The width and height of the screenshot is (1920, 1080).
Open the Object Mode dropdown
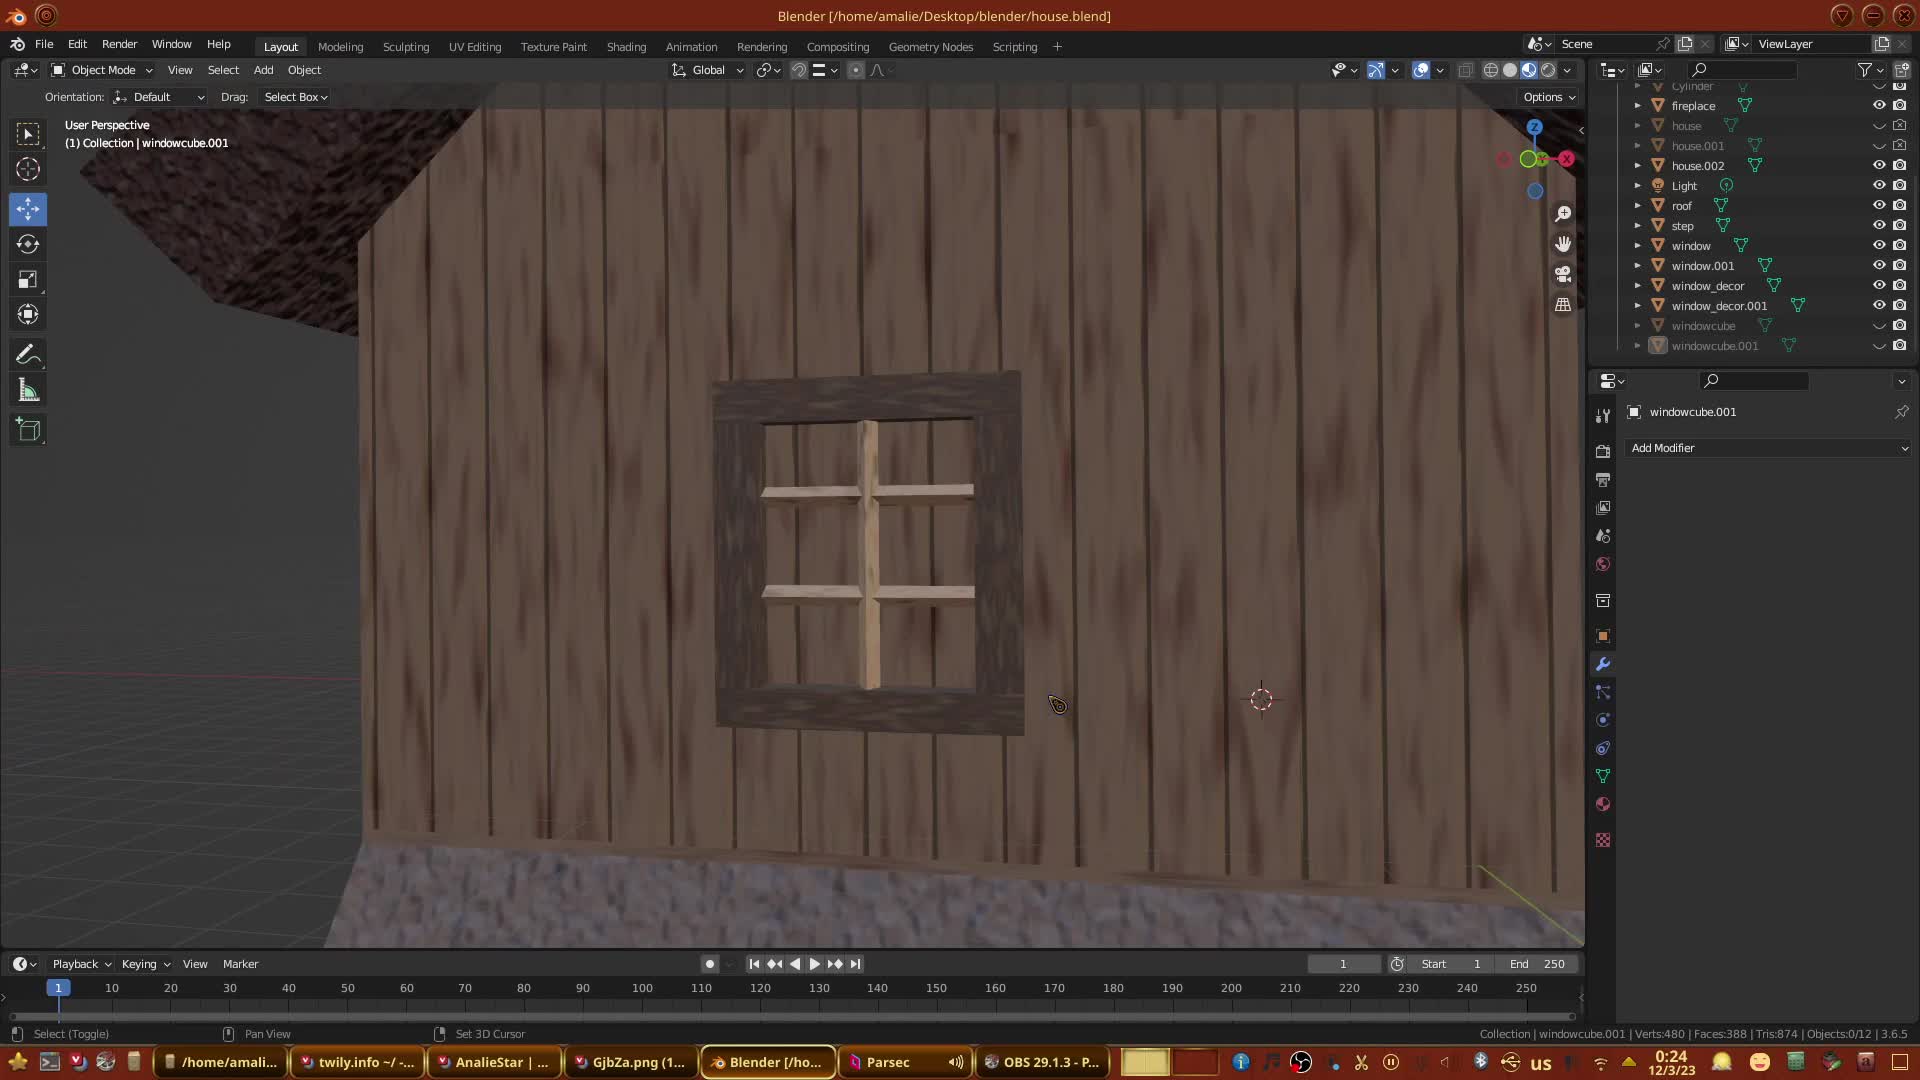(x=102, y=70)
